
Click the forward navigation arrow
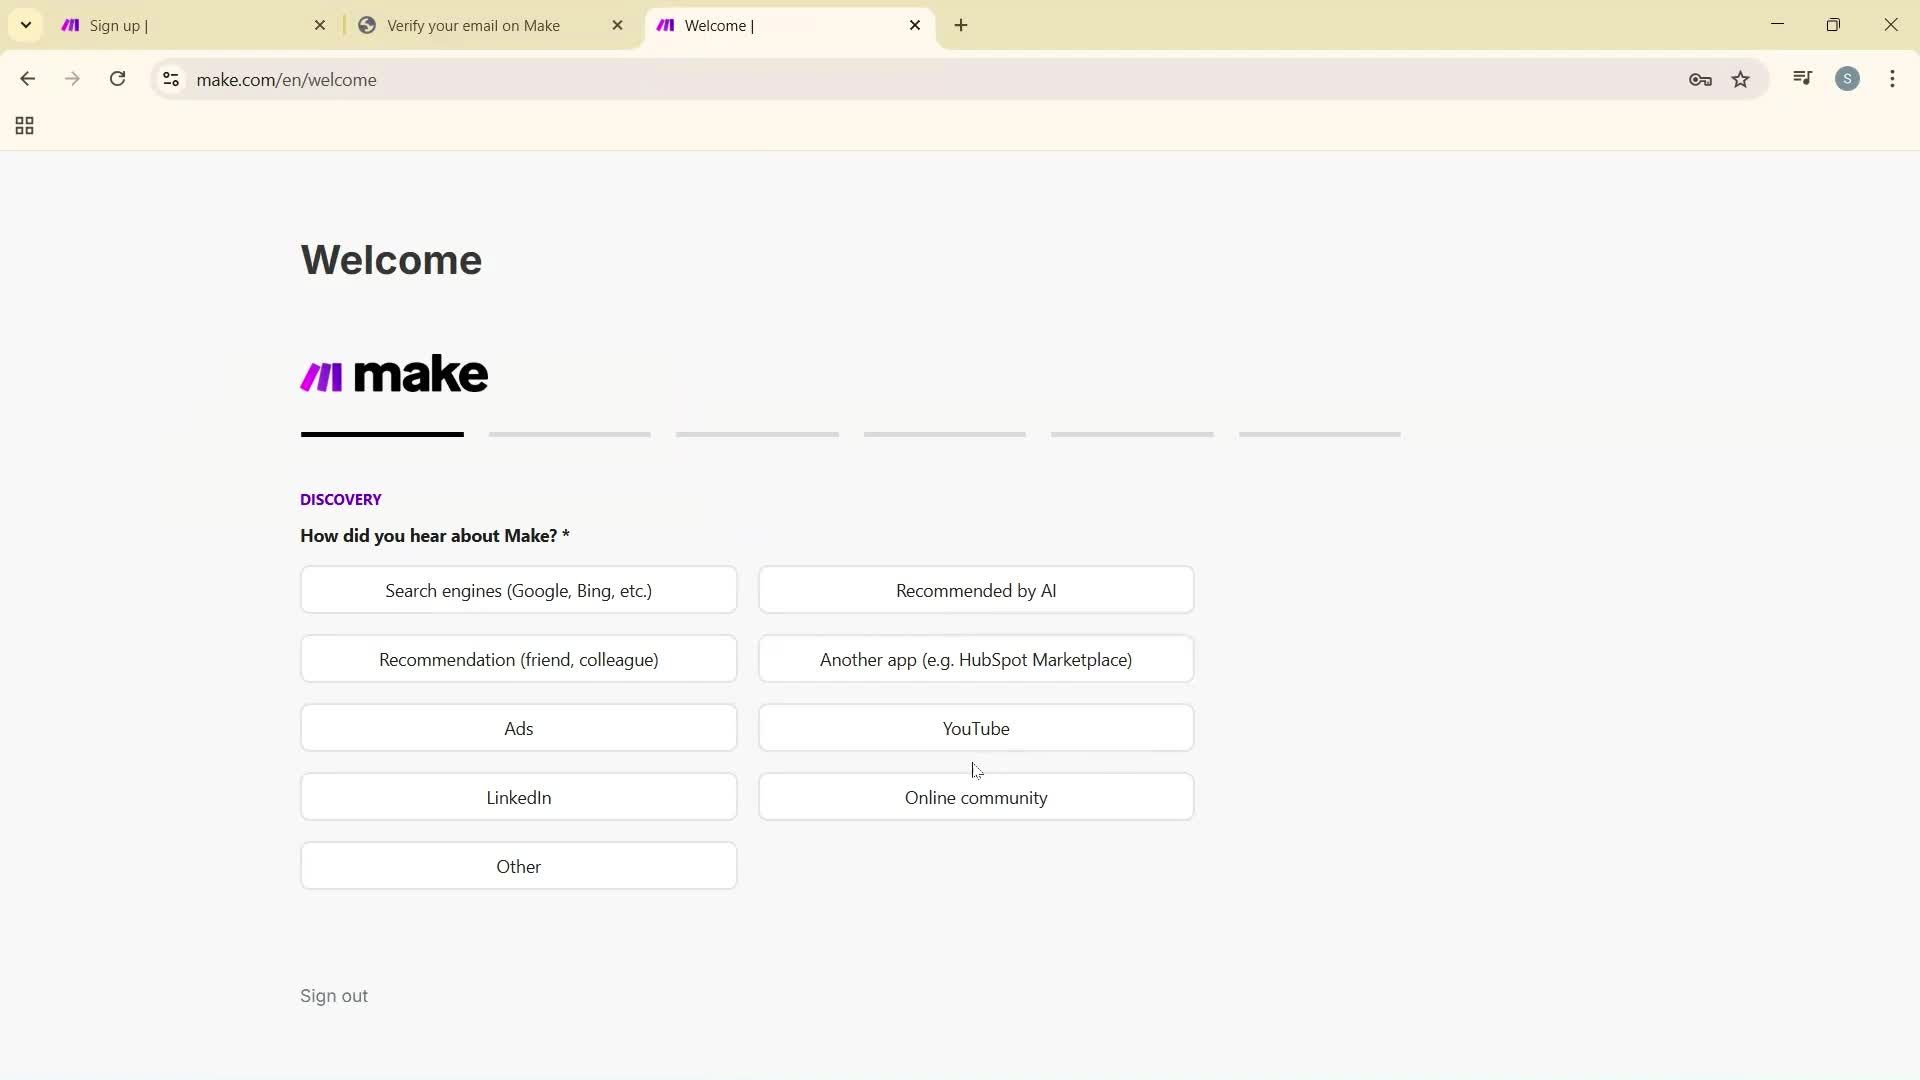tap(72, 79)
